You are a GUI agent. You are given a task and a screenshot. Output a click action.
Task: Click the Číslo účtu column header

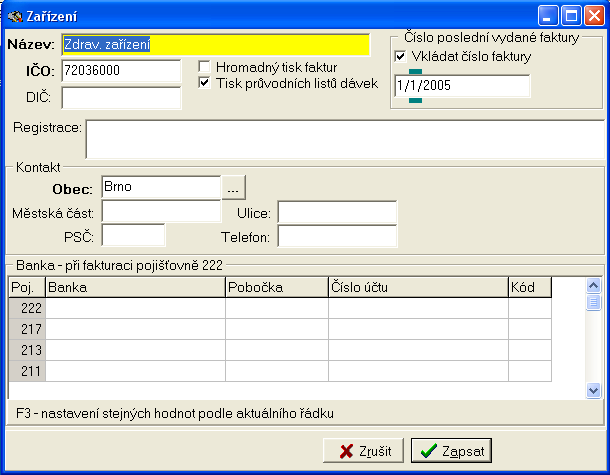(417, 288)
